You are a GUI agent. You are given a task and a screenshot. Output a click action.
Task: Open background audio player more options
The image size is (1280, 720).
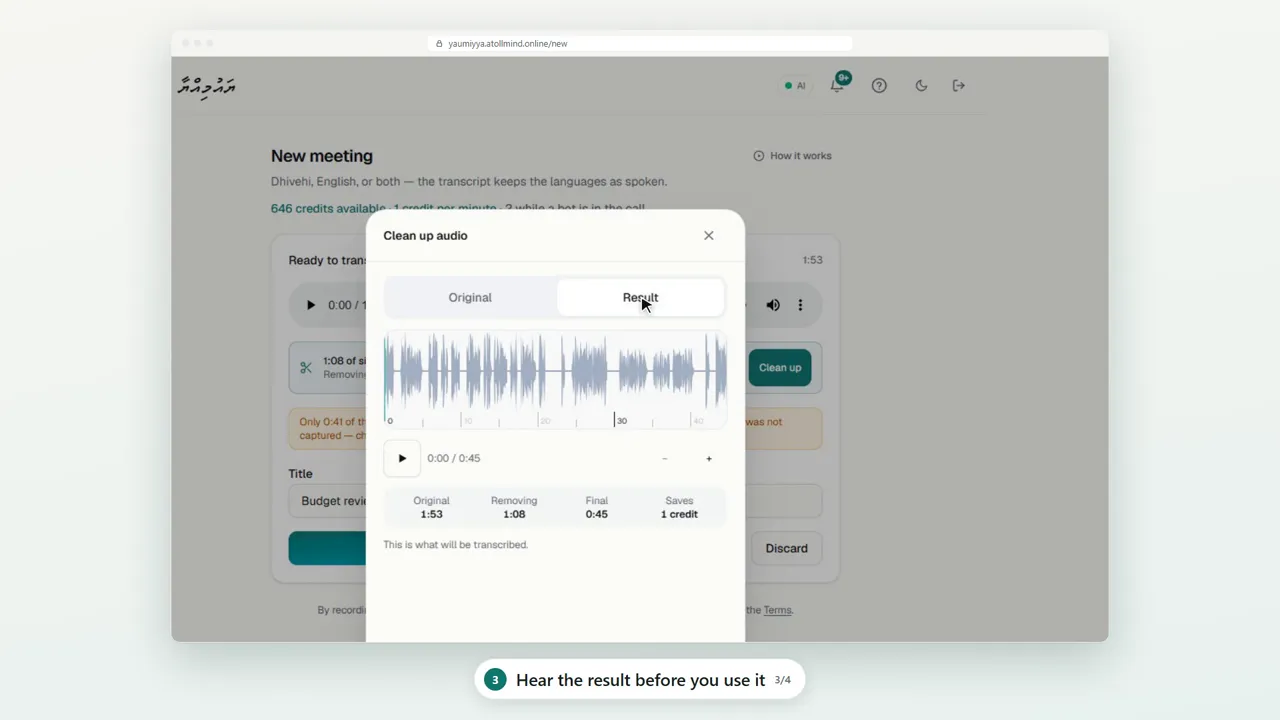[800, 305]
